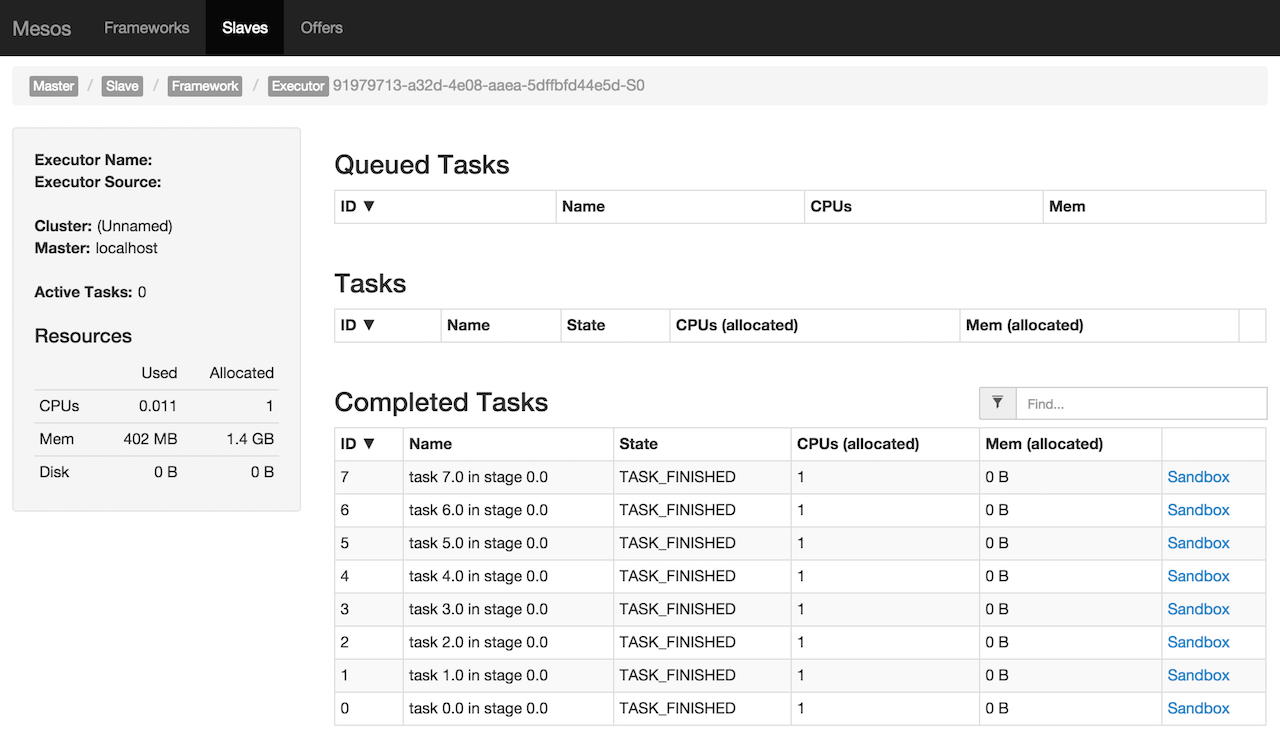The height and width of the screenshot is (743, 1280).
Task: Sort Tasks table by ID header
Action: pos(357,325)
